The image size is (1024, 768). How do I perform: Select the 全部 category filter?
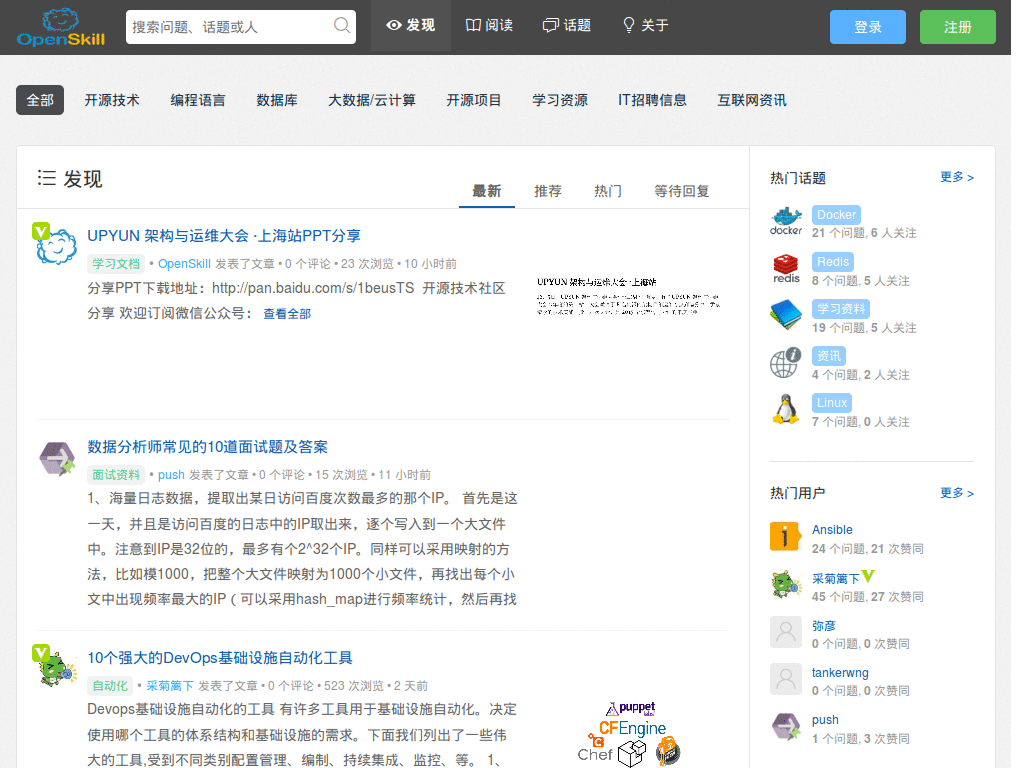[40, 100]
